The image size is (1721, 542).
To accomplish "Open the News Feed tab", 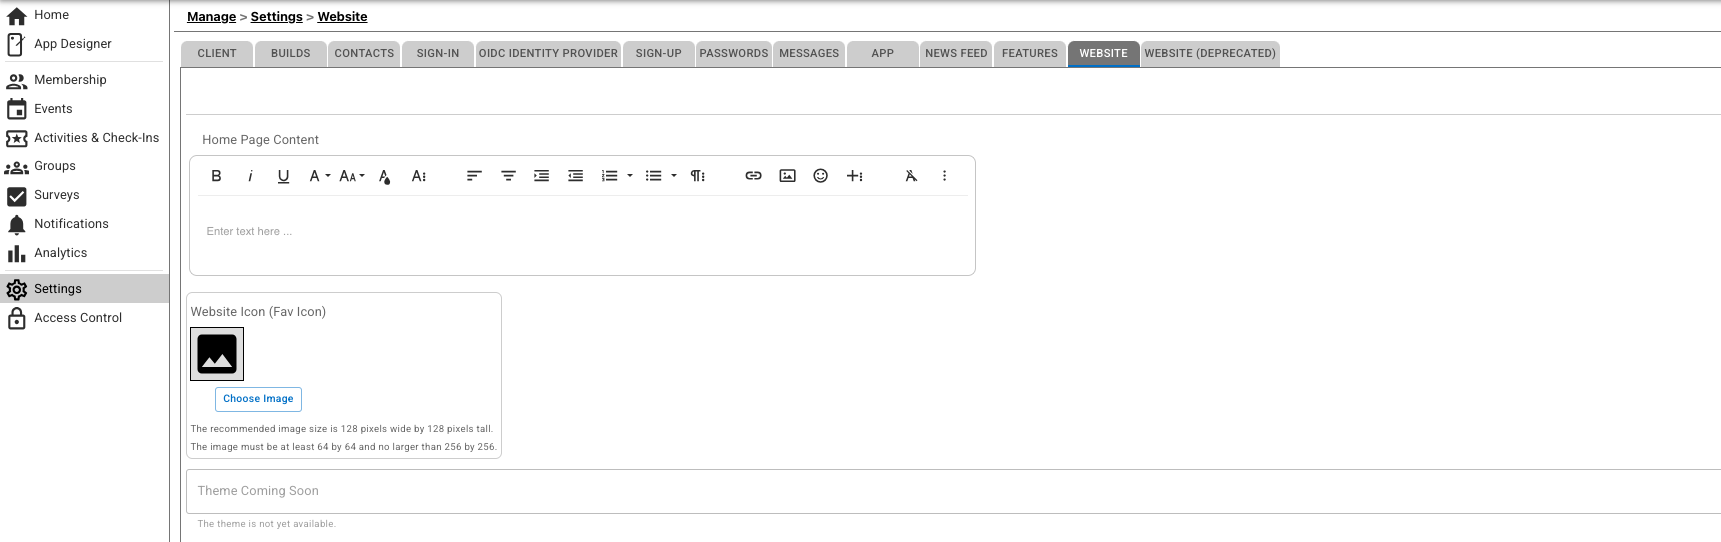I will click(x=956, y=54).
